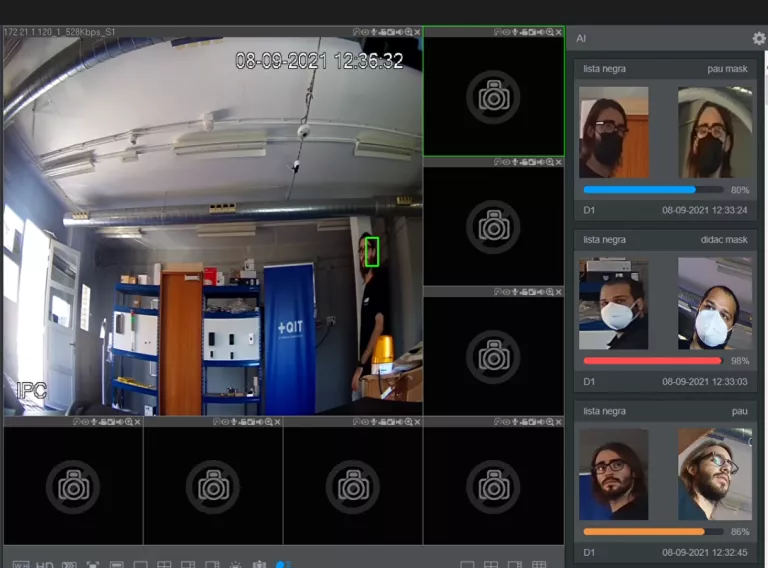
Task: Click the orange 86% similarity bar
Action: click(653, 531)
